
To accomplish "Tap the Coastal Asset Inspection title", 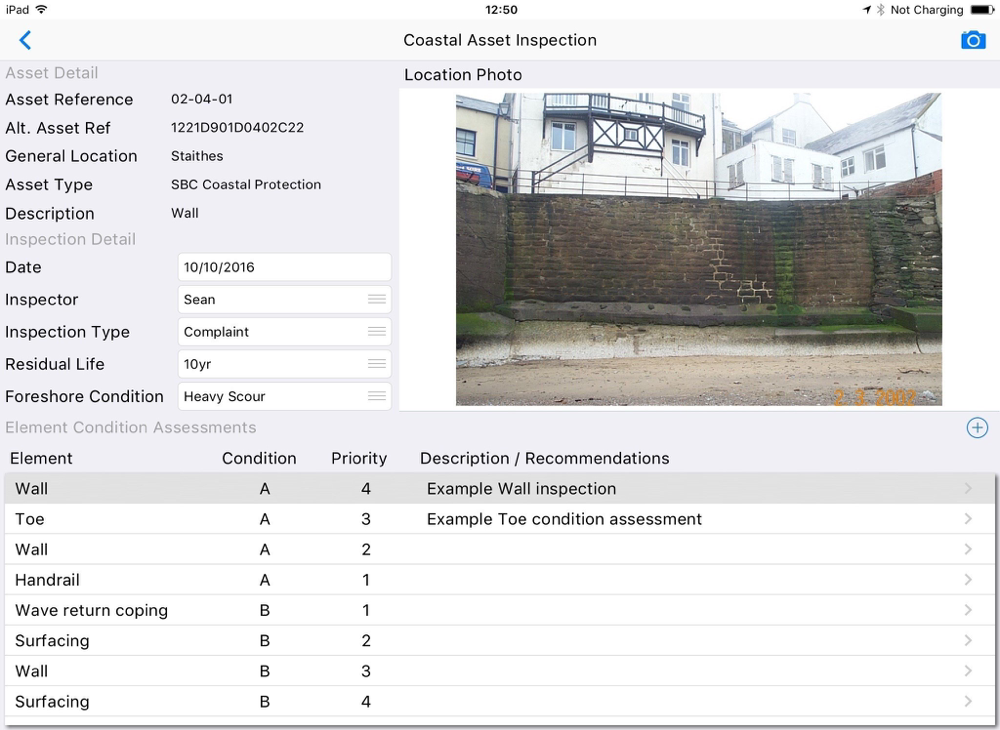I will click(500, 40).
